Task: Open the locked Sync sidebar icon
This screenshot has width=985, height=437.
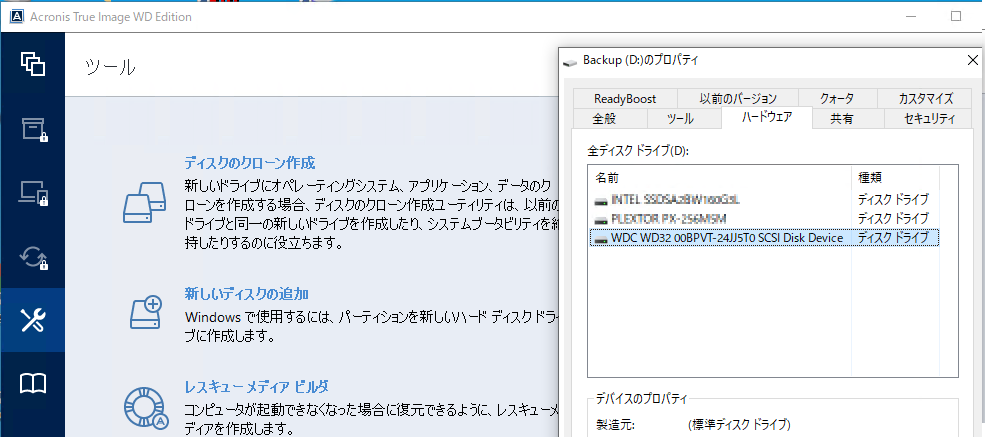Action: pos(35,257)
